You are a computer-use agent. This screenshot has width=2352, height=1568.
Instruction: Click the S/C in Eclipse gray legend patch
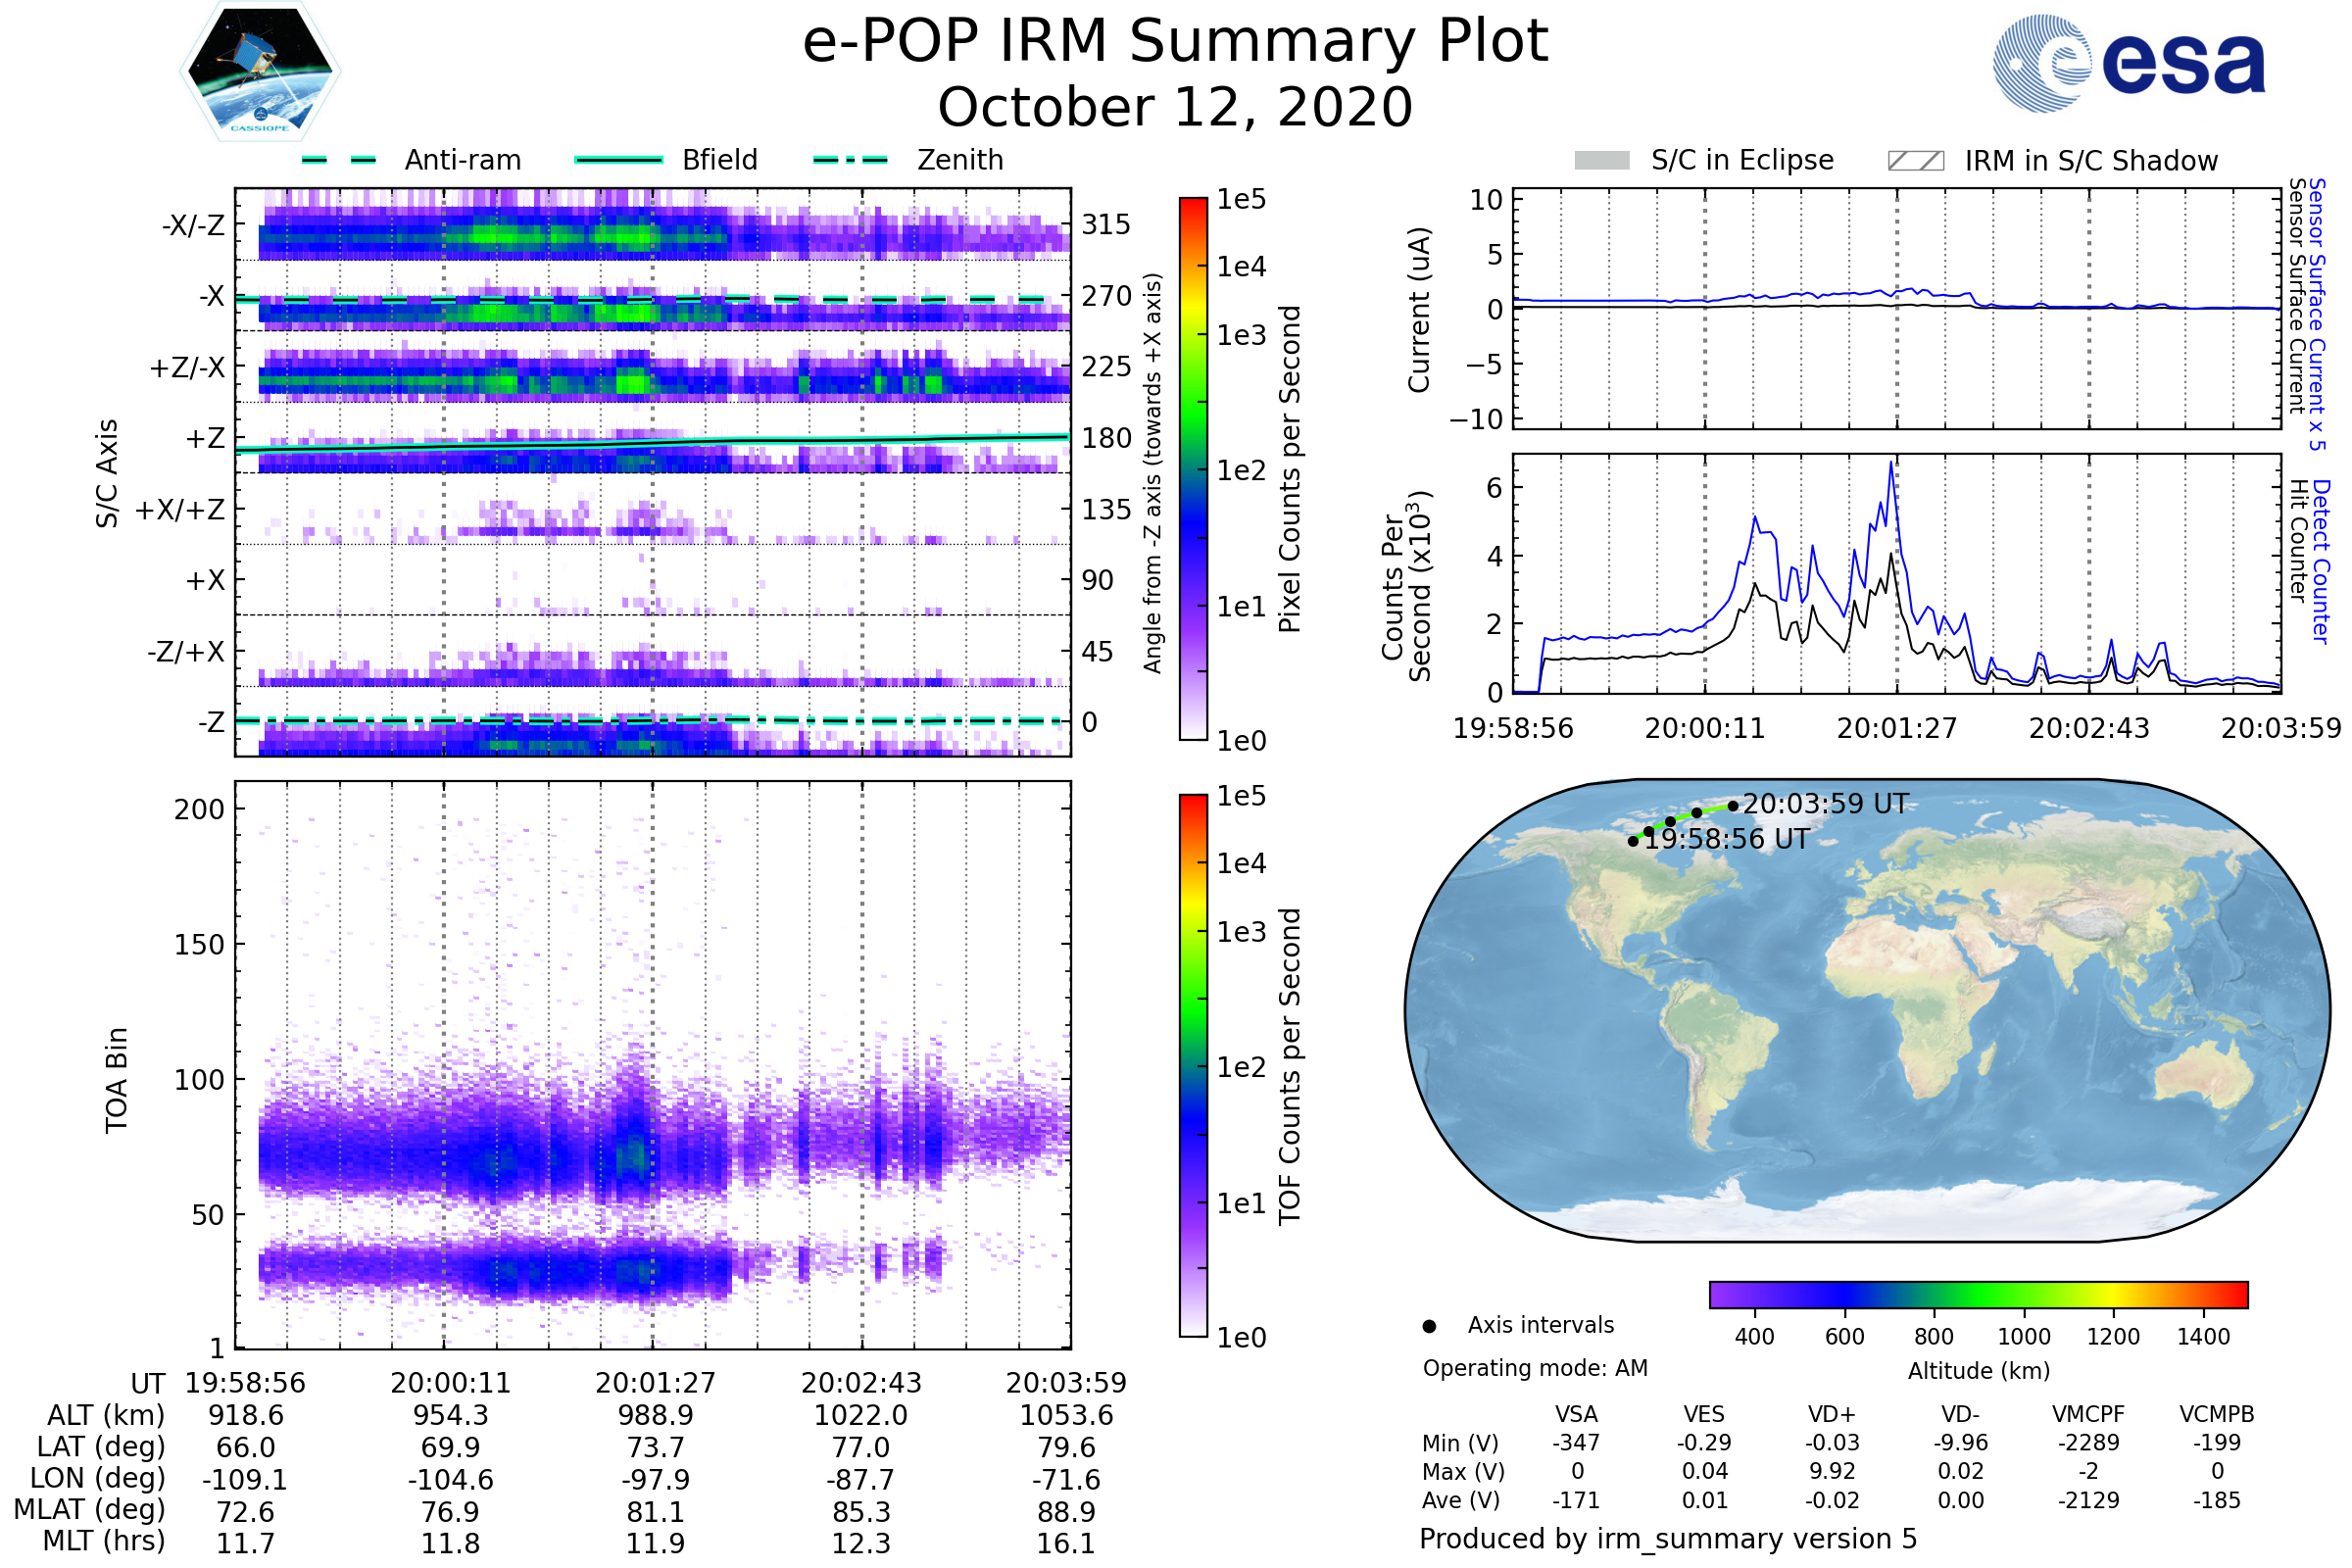tap(1601, 161)
